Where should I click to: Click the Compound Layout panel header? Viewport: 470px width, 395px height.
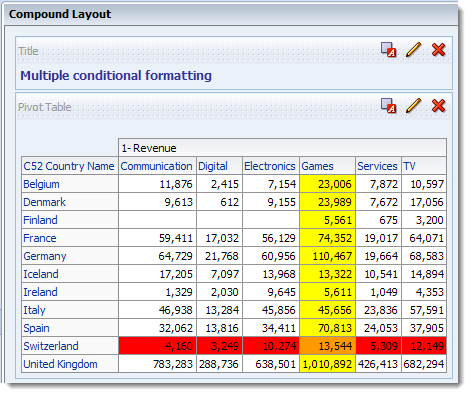(231, 14)
